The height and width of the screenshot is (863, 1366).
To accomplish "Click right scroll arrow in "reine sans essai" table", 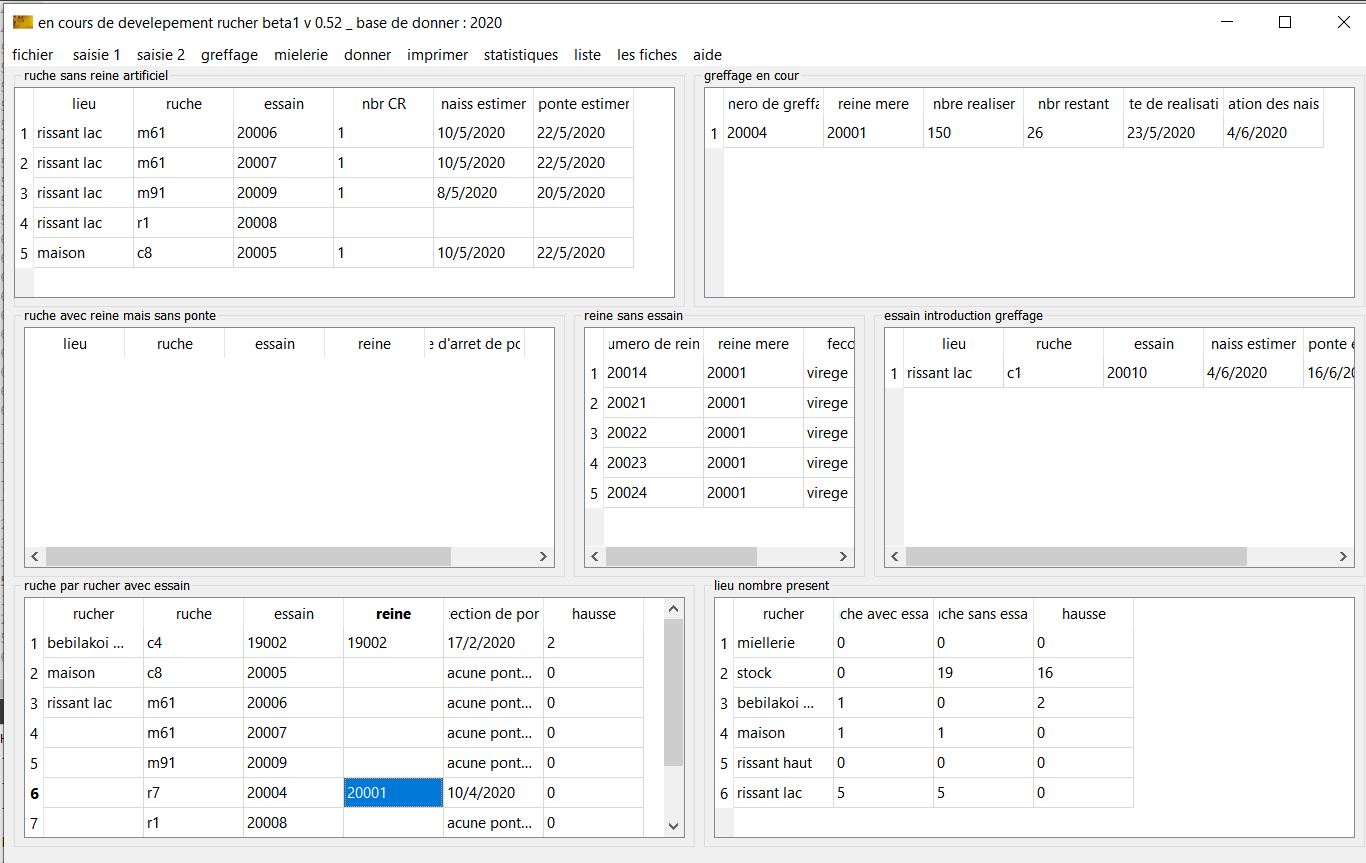I will tap(843, 557).
